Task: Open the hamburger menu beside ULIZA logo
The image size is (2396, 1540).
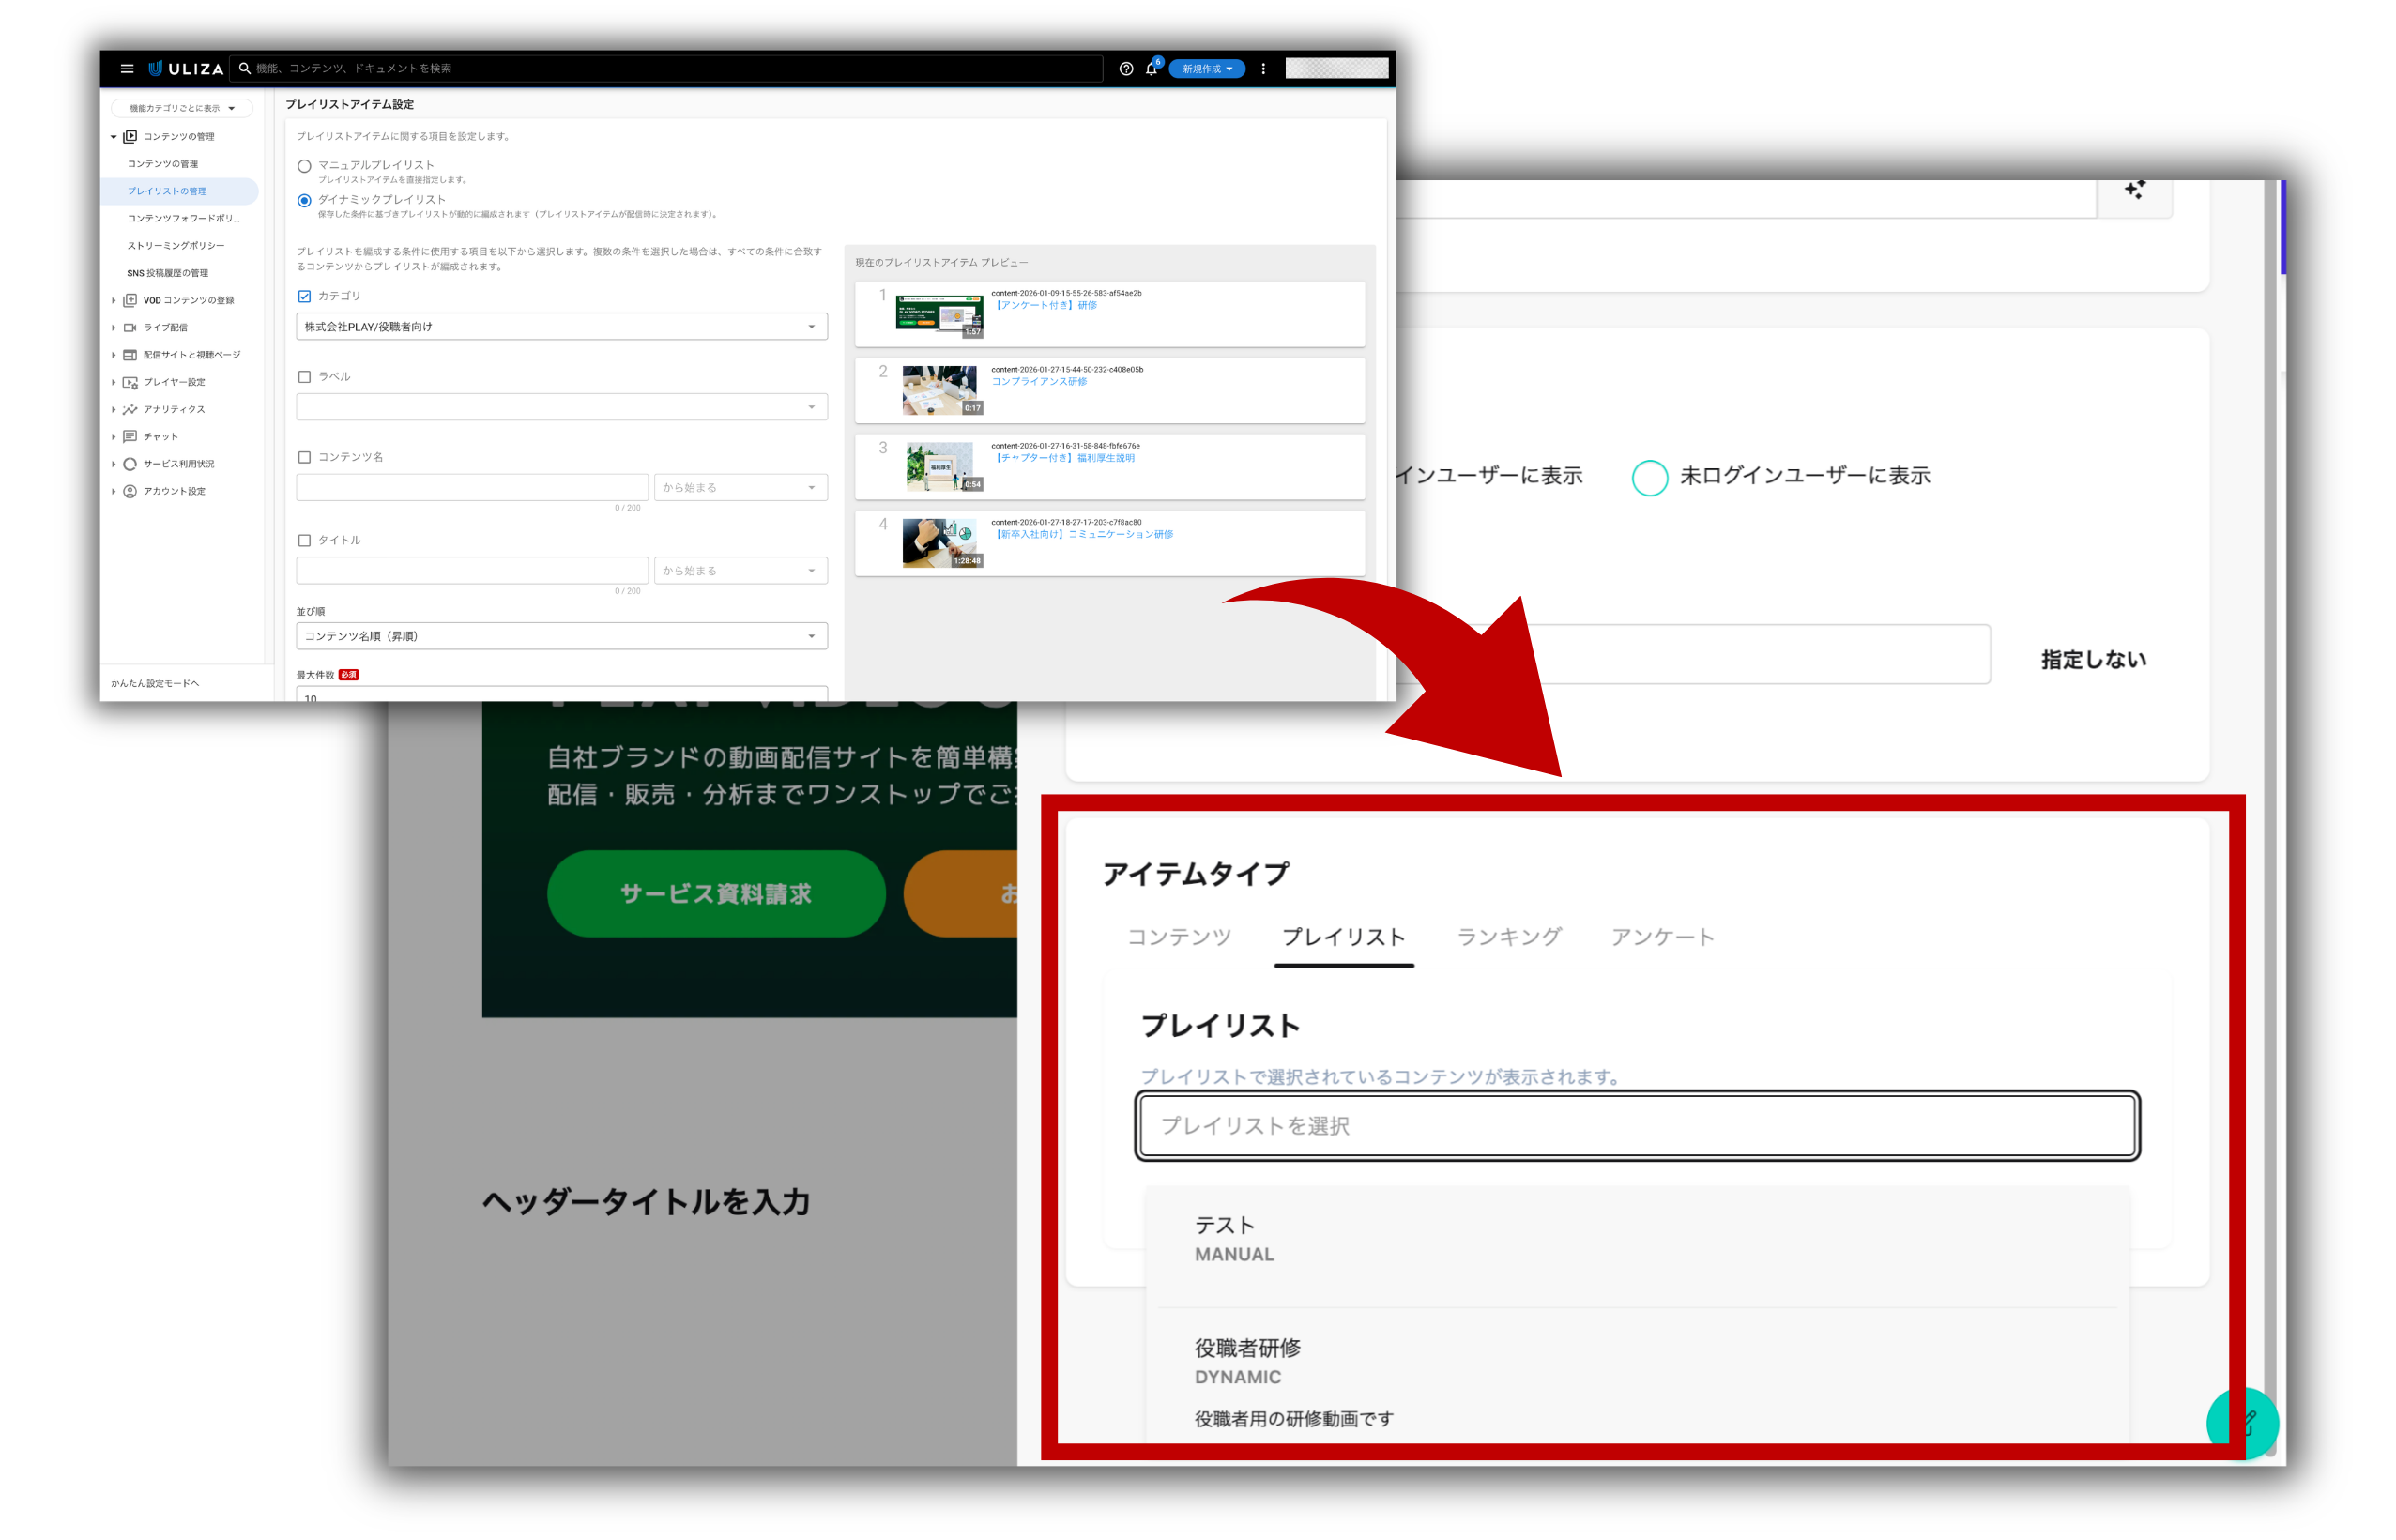Action: 127,68
